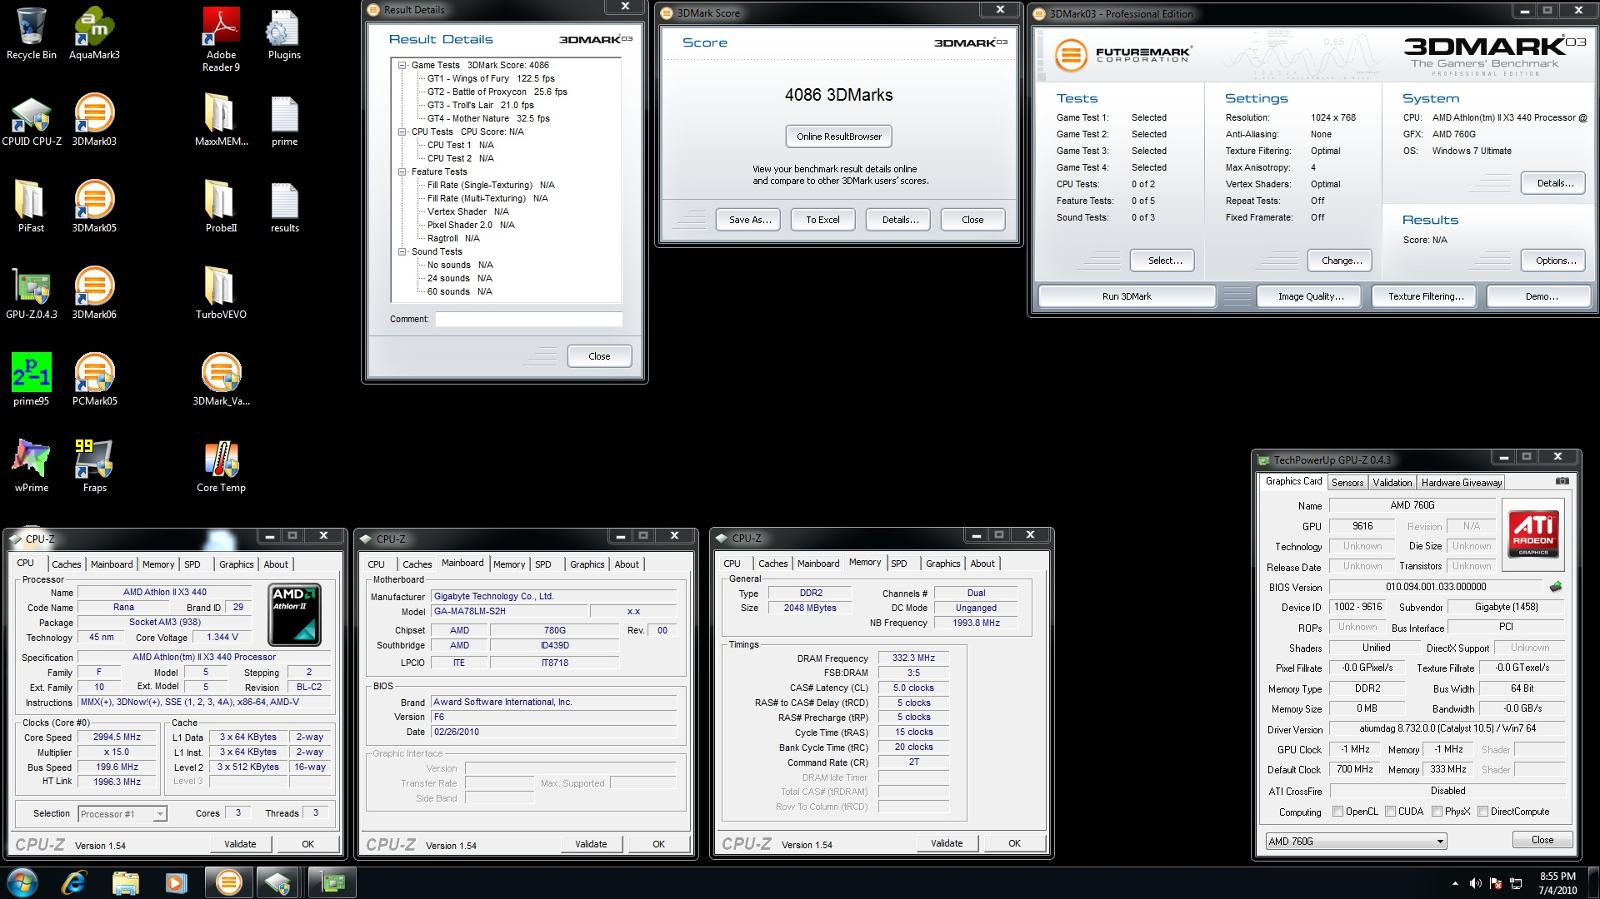
Task: Open the 3DMark05 desktop shortcut
Action: click(94, 207)
